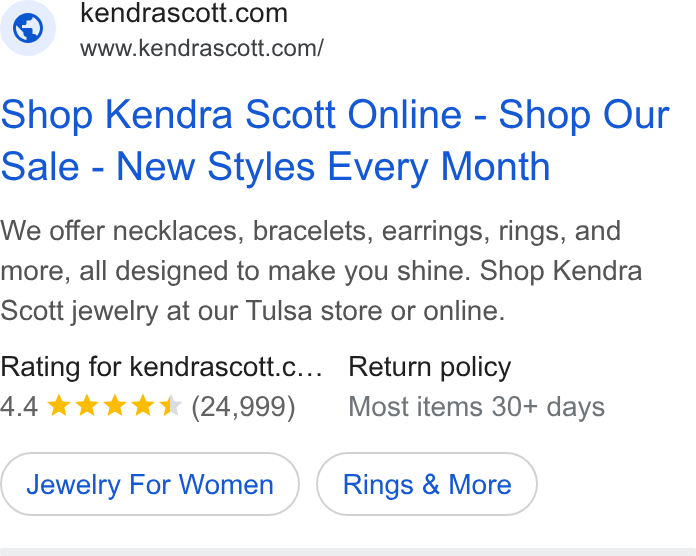Viewport: 696px width, 556px height.
Task: Click the 'Rating for kendrascott.c…' label
Action: (x=161, y=367)
